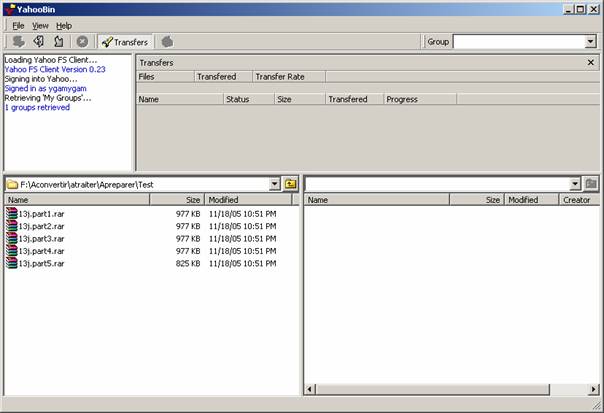Screen dimensions: 604x413
Task: Click the RAR icon of 13j.part2.rar
Action: click(12, 226)
